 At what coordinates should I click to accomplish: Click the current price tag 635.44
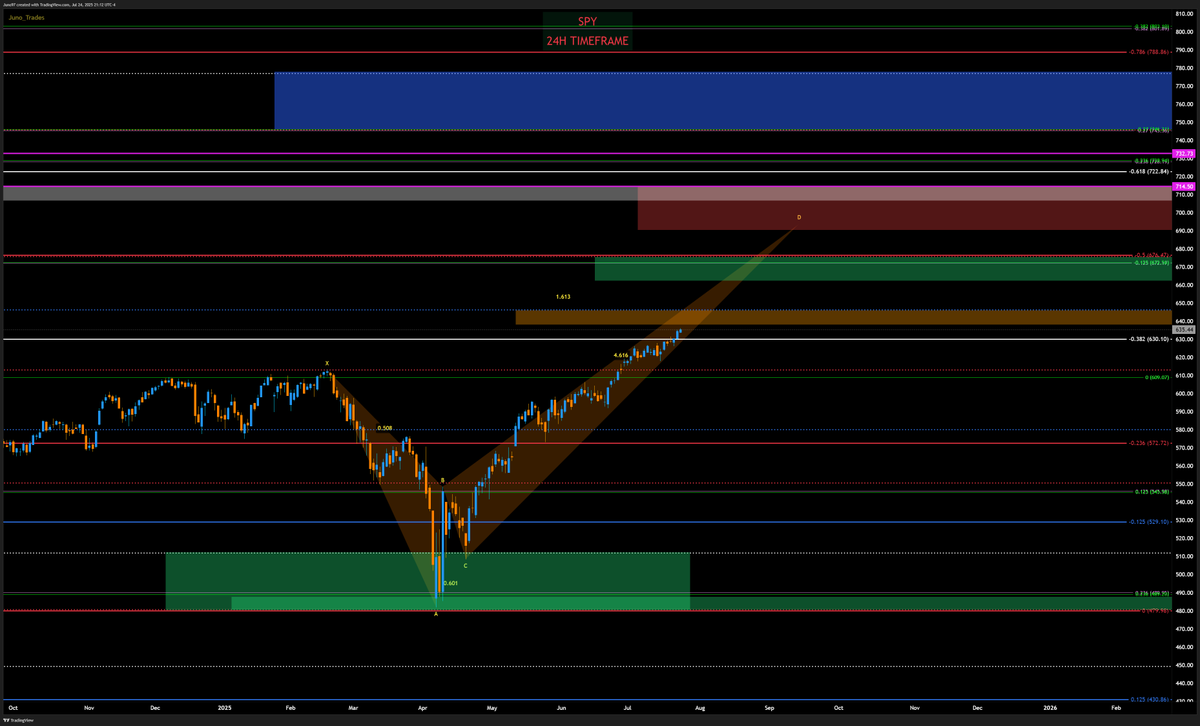(1184, 329)
